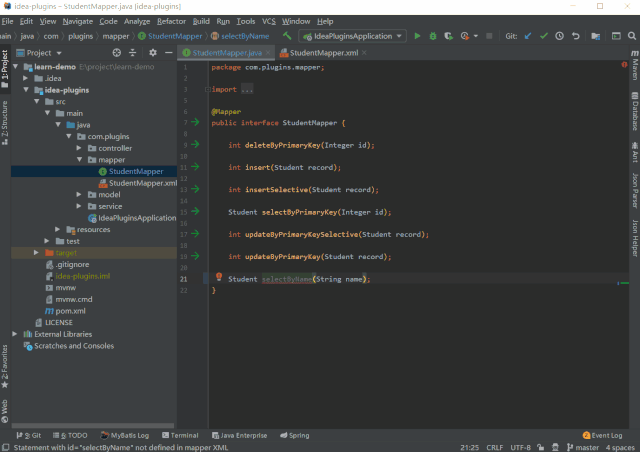Open Project panel settings gear
This screenshot has height=452, width=640.
[x=153, y=53]
